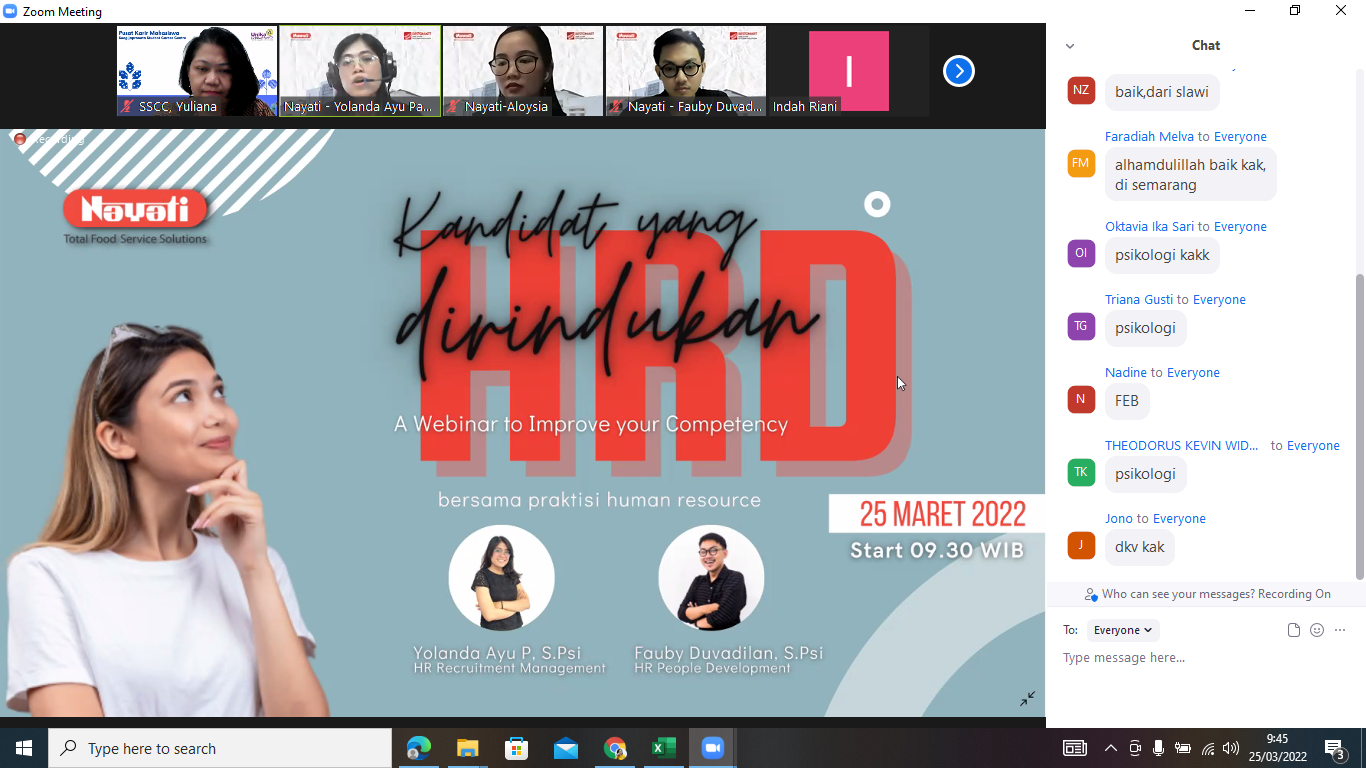Select message 'alhamdulillah baik kak, di semarang'
1366x768 pixels.
coord(1190,174)
